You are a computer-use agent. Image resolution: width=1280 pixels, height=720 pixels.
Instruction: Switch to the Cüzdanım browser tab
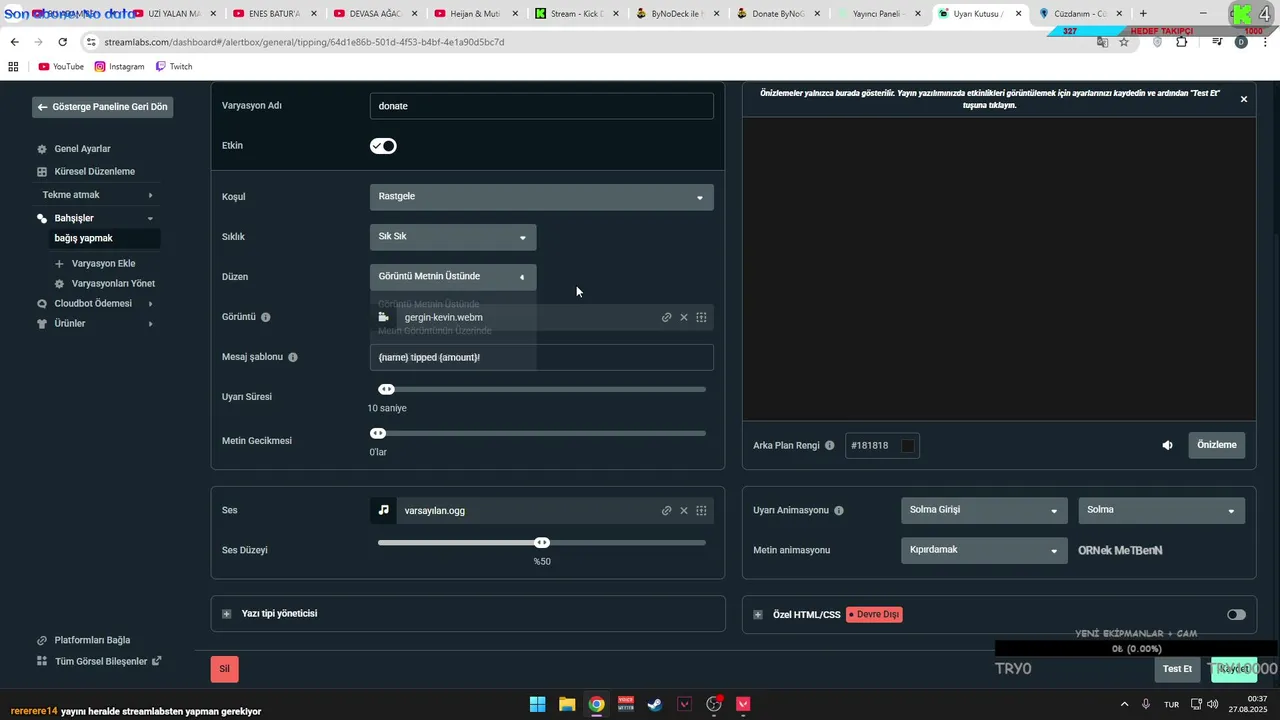(1079, 14)
